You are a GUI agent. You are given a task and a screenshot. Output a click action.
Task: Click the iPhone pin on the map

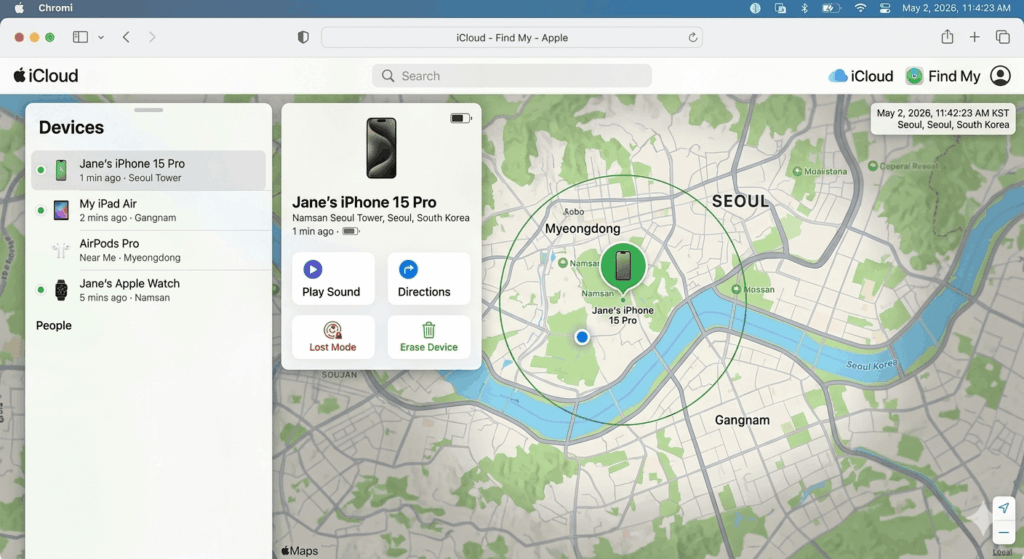pyautogui.click(x=623, y=266)
